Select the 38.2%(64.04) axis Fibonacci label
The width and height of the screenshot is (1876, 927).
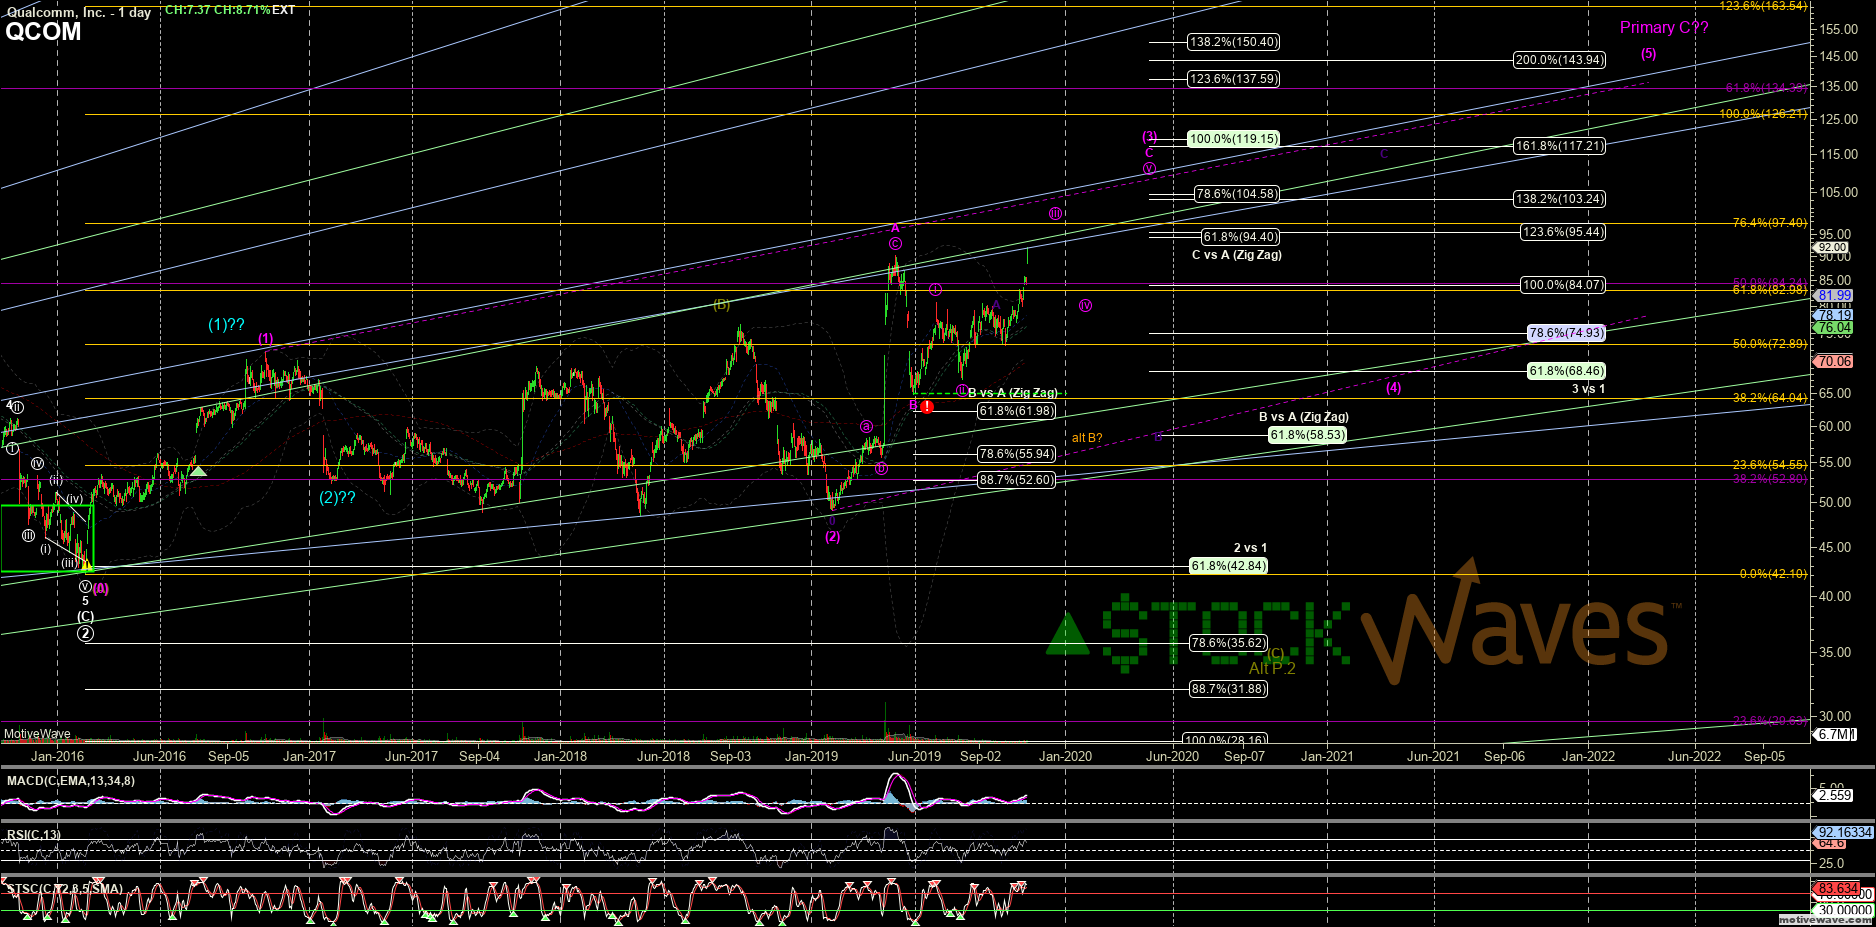pos(1769,398)
